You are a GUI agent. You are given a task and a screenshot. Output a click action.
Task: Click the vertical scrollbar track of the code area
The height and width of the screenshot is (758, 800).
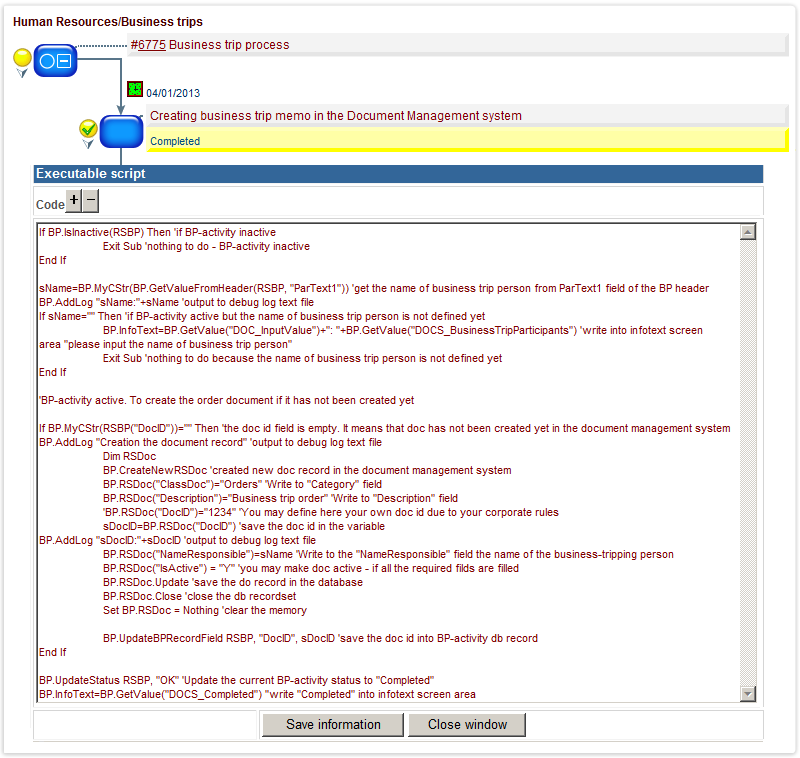[x=747, y=463]
